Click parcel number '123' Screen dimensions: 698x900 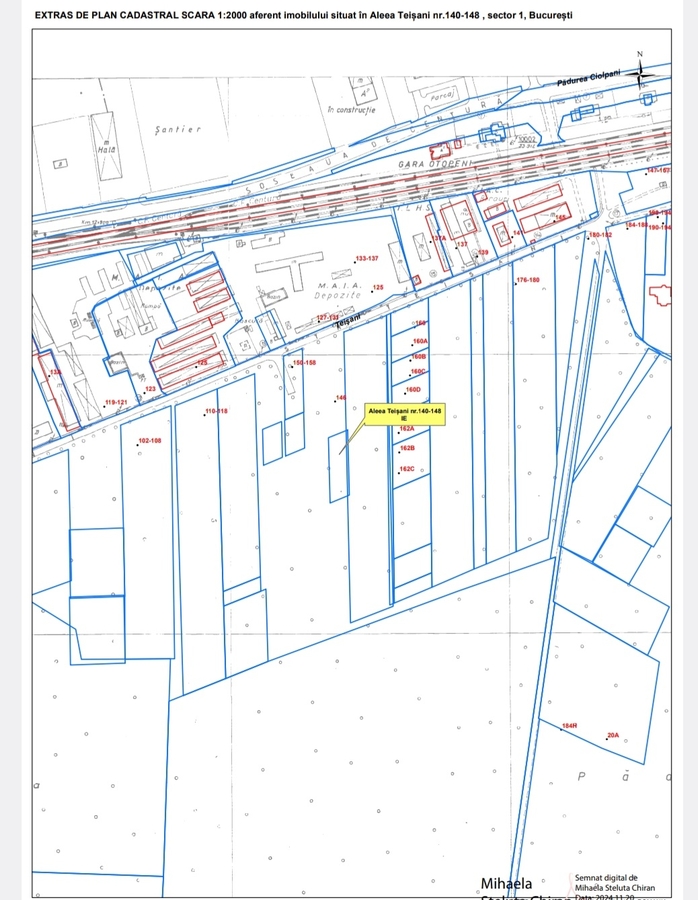(150, 389)
